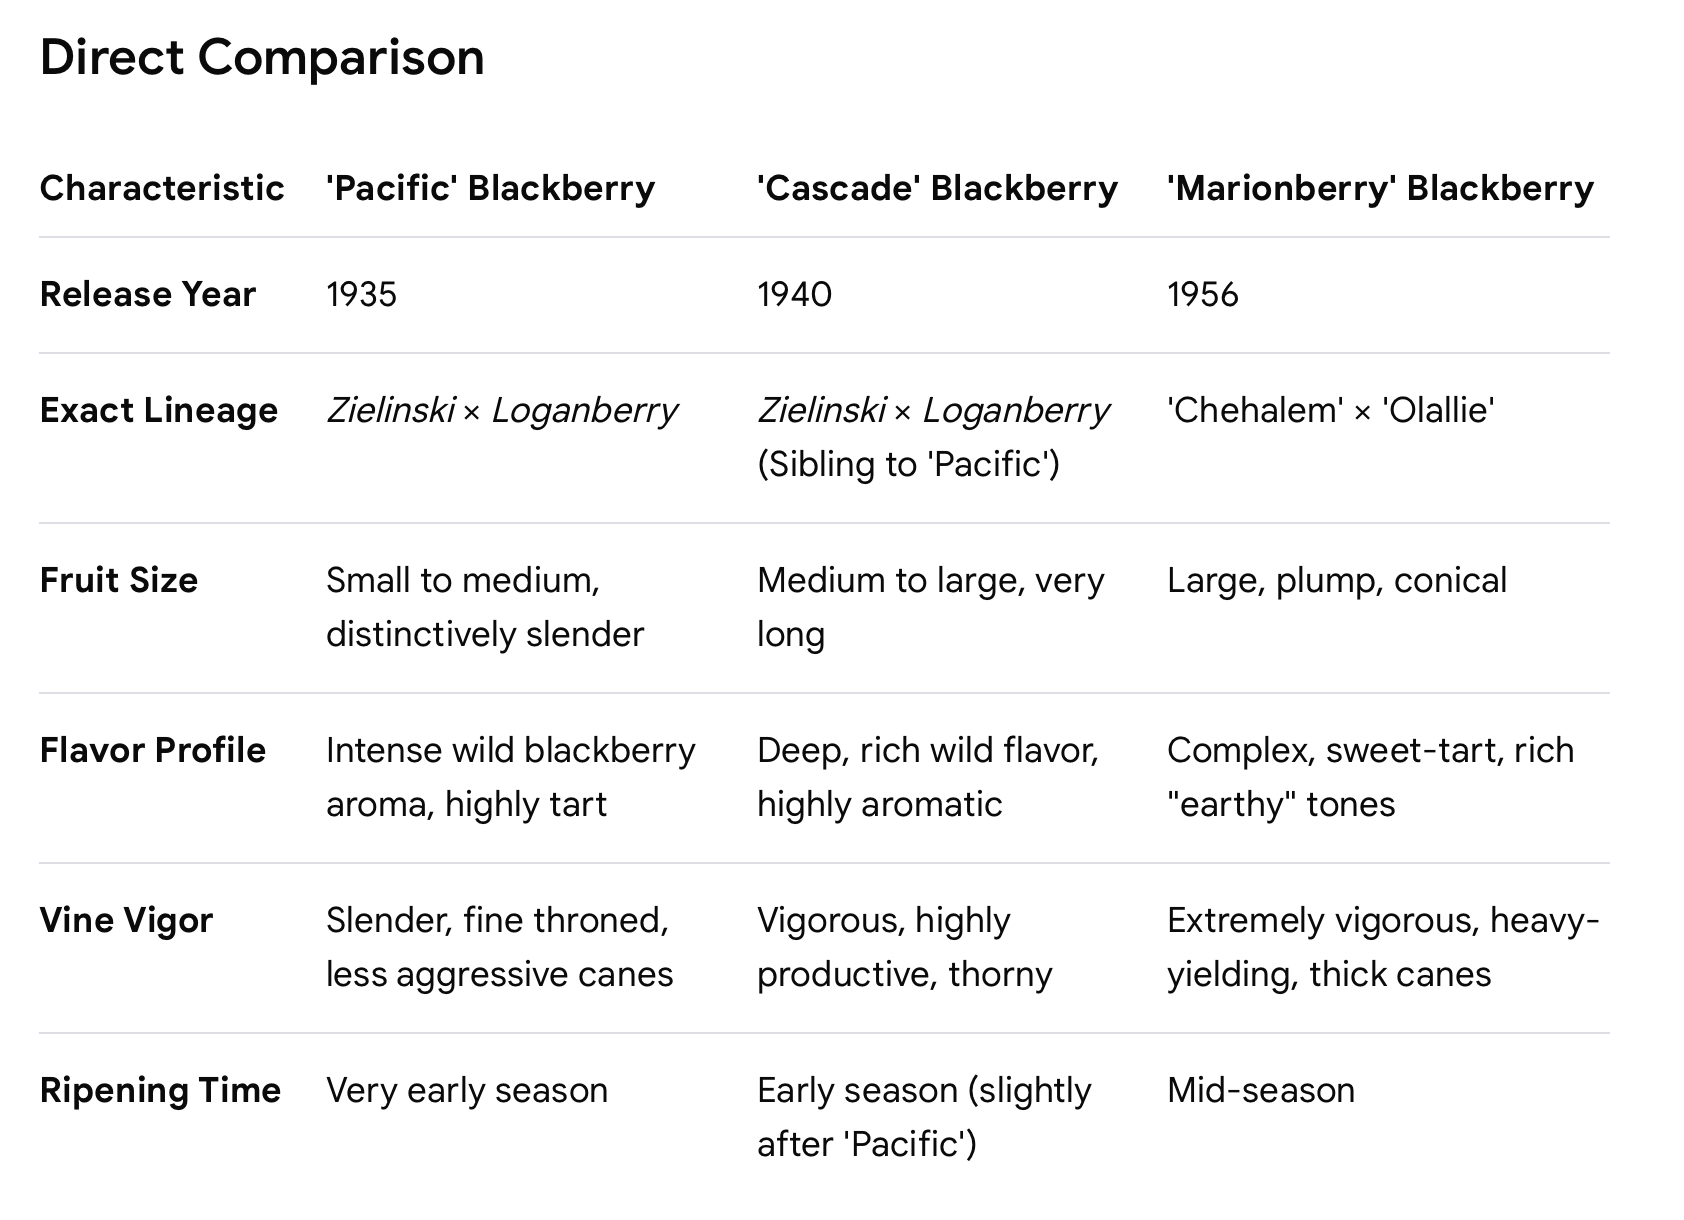Click the "(Sibling to 'Pacific')" text
The width and height of the screenshot is (1684, 1220).
[x=908, y=464]
